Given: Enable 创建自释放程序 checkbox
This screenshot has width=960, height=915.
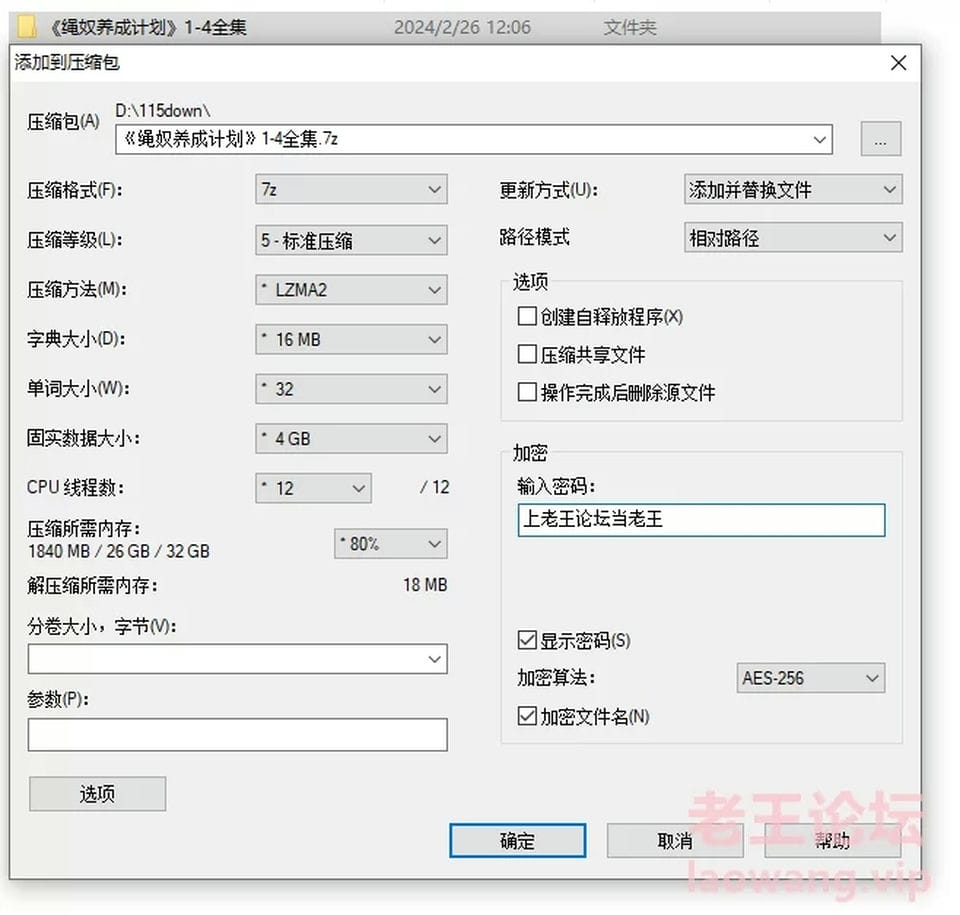Looking at the screenshot, I should (527, 317).
